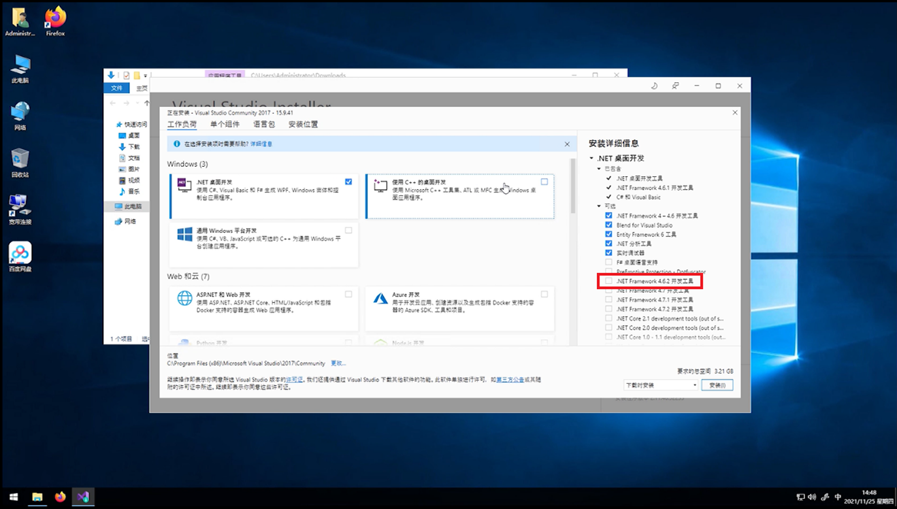Open the 回收站 recycle bin desktop icon

20,162
